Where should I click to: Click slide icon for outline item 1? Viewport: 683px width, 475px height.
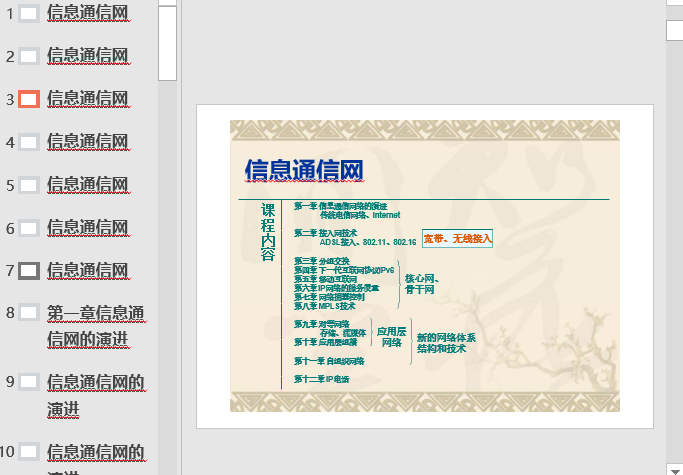coord(29,14)
